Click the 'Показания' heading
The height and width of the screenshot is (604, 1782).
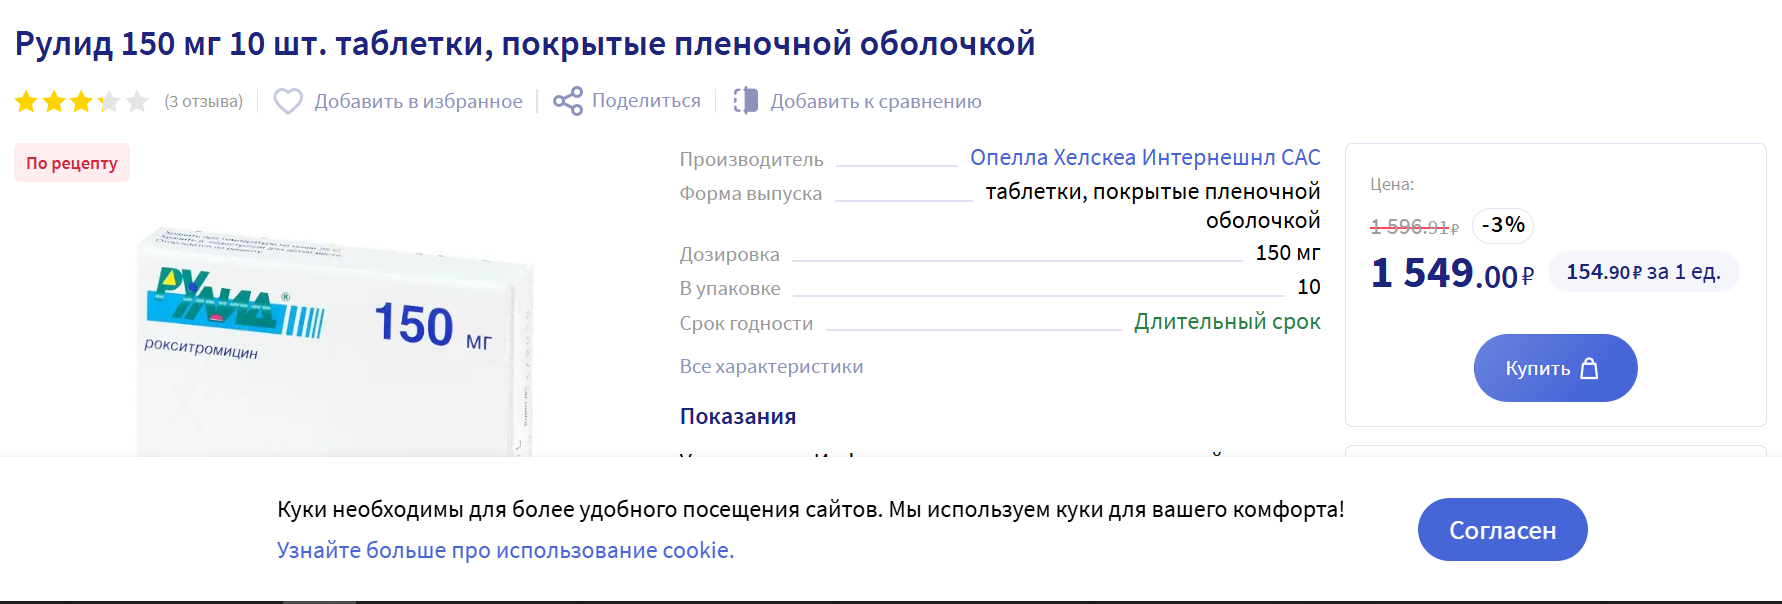738,416
